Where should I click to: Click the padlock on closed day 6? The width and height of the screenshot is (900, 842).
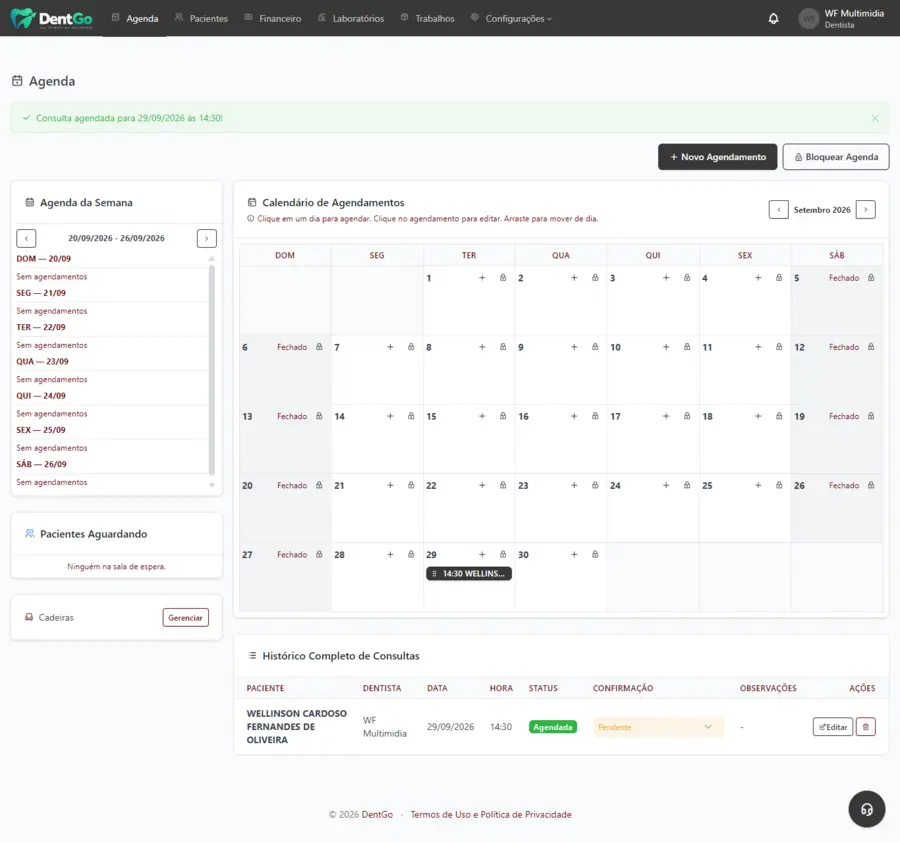pos(319,347)
